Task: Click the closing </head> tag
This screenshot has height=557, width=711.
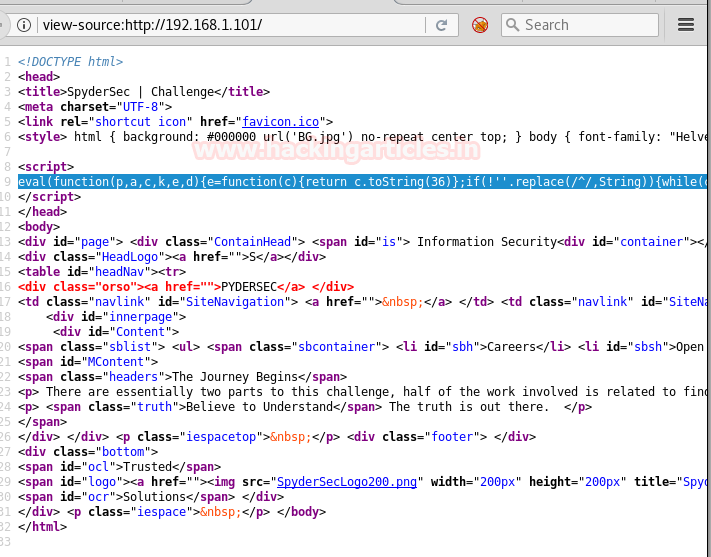Action: click(42, 212)
